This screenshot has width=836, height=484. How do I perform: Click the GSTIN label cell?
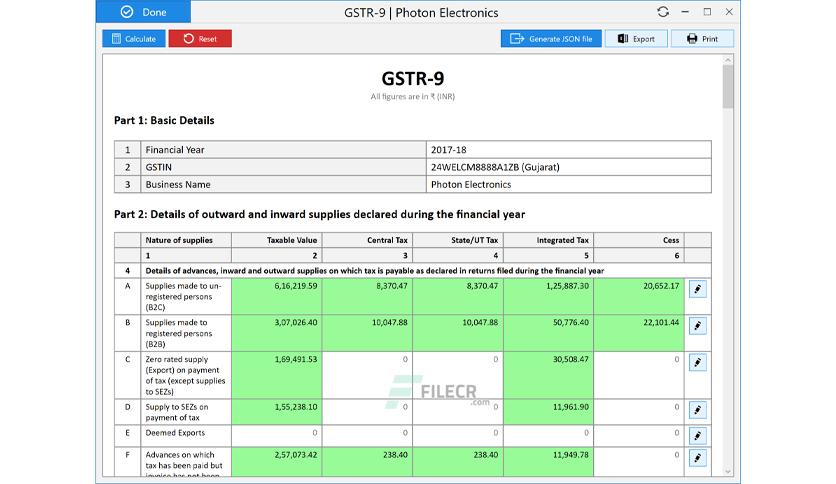pos(283,167)
